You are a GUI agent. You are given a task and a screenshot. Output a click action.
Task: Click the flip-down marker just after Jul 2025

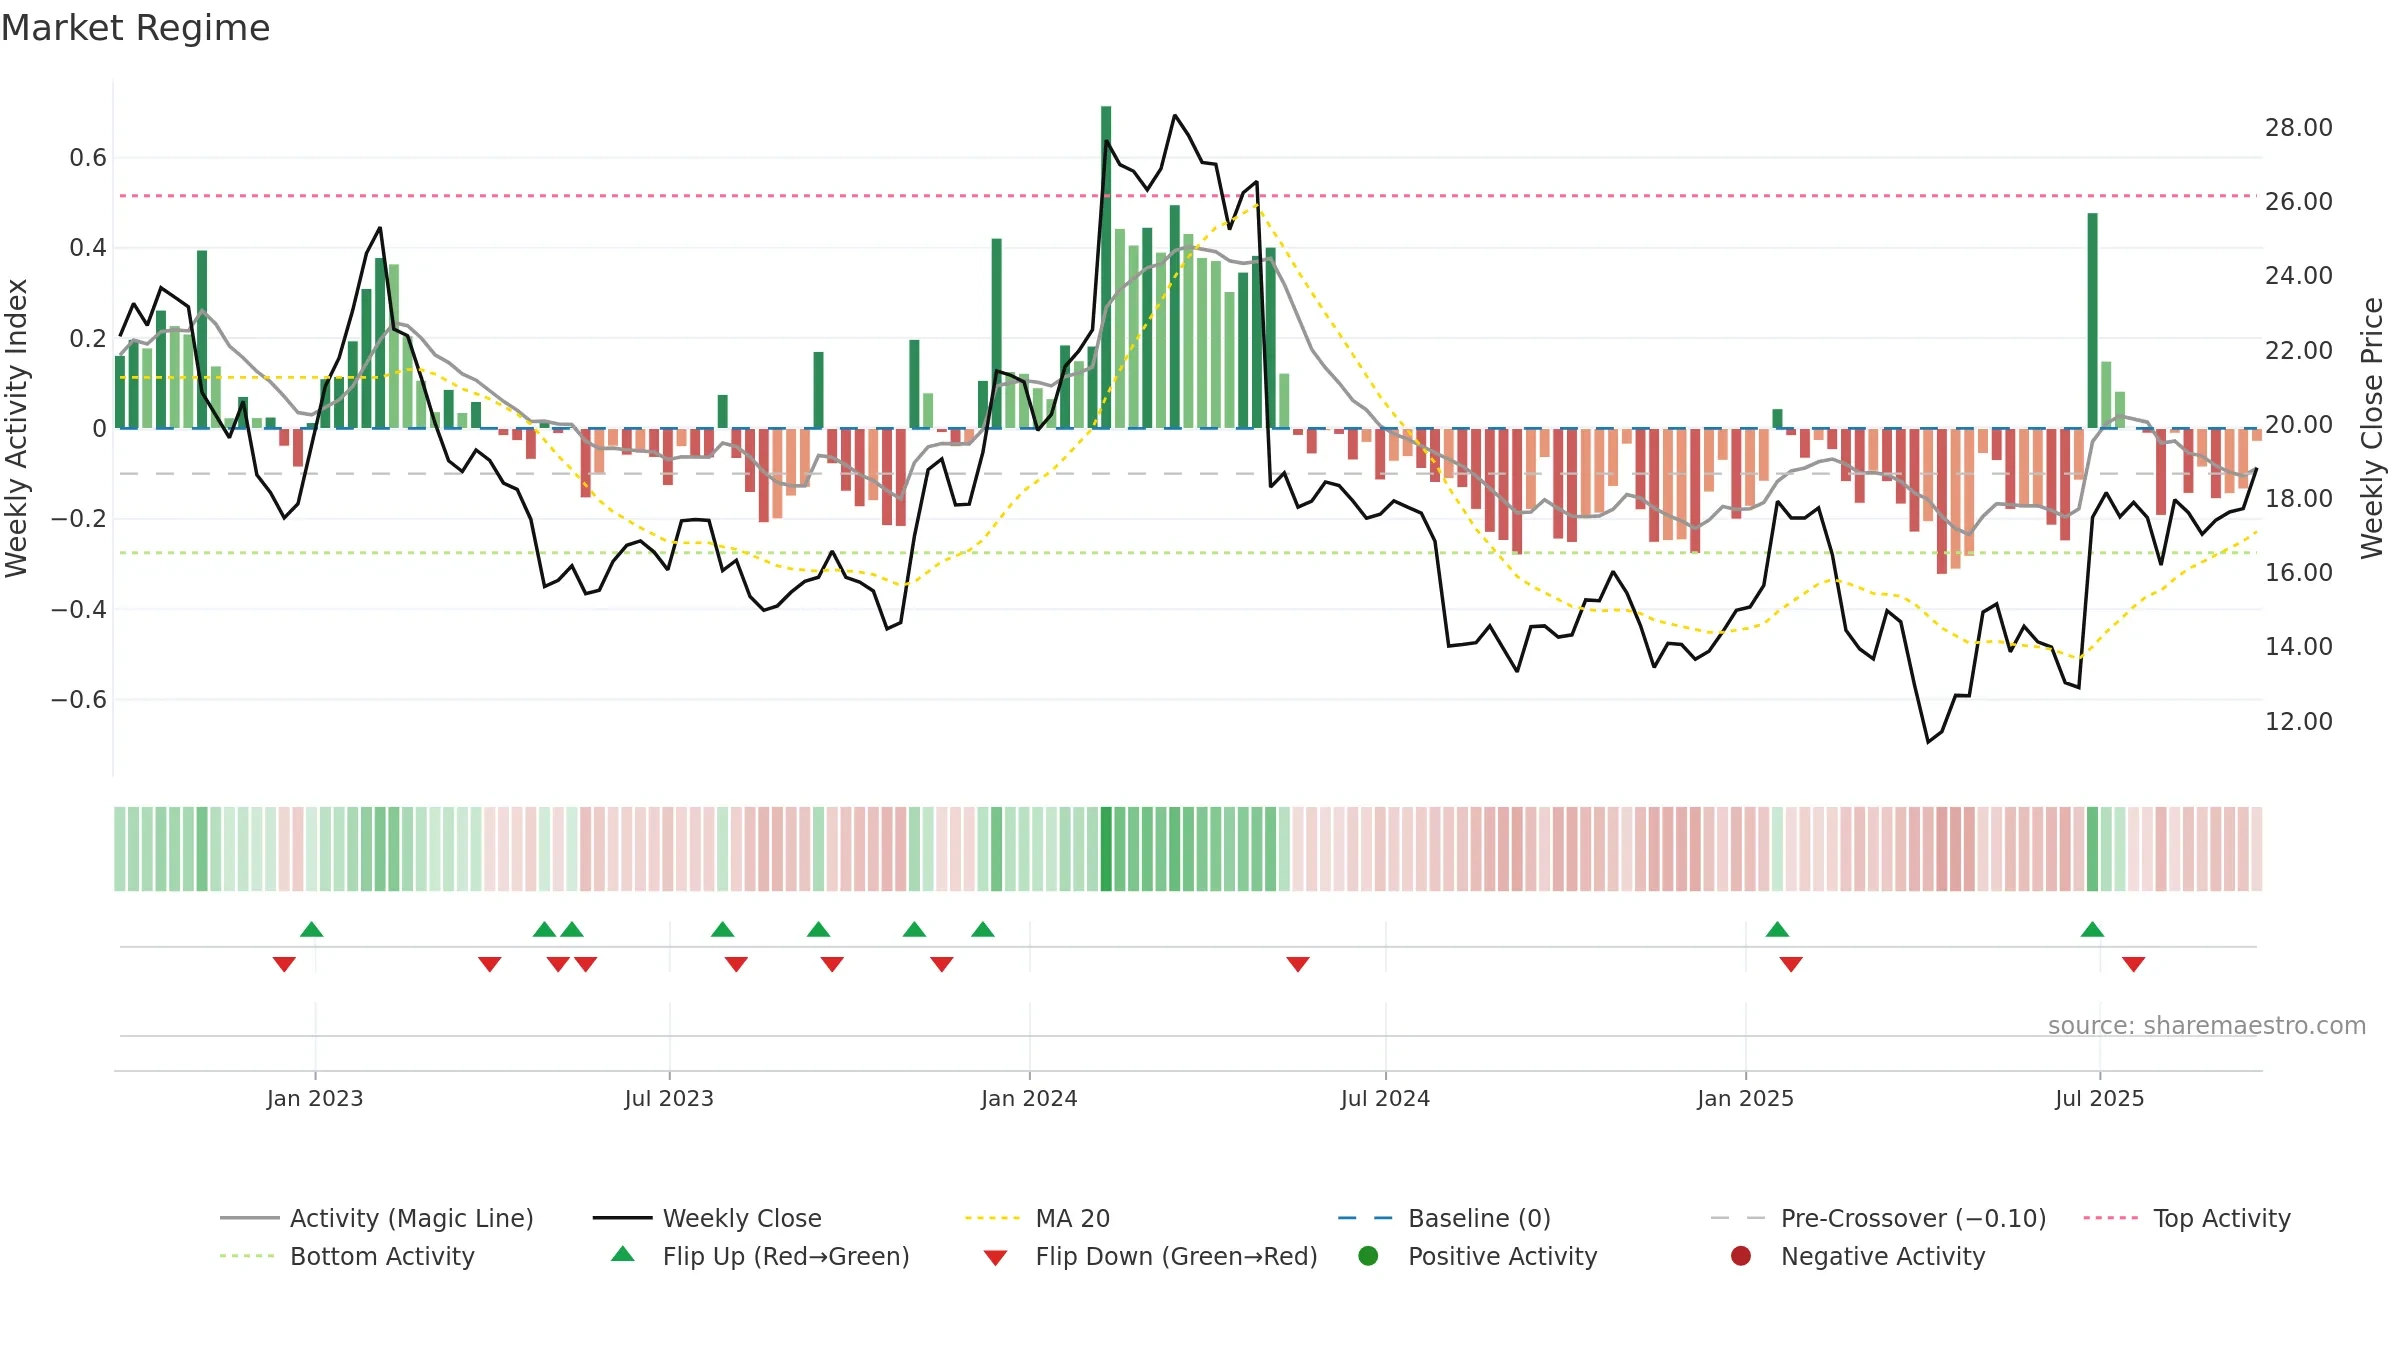(2133, 964)
